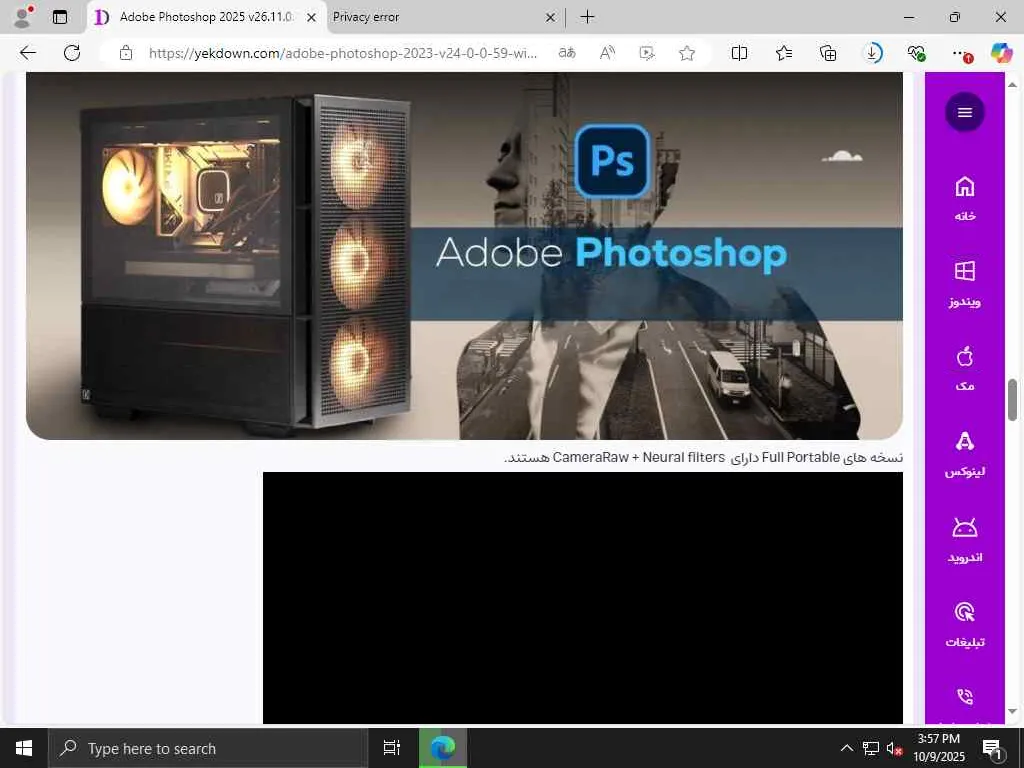Open the Windows Start menu
Viewport: 1024px width, 768px height.
pyautogui.click(x=24, y=748)
